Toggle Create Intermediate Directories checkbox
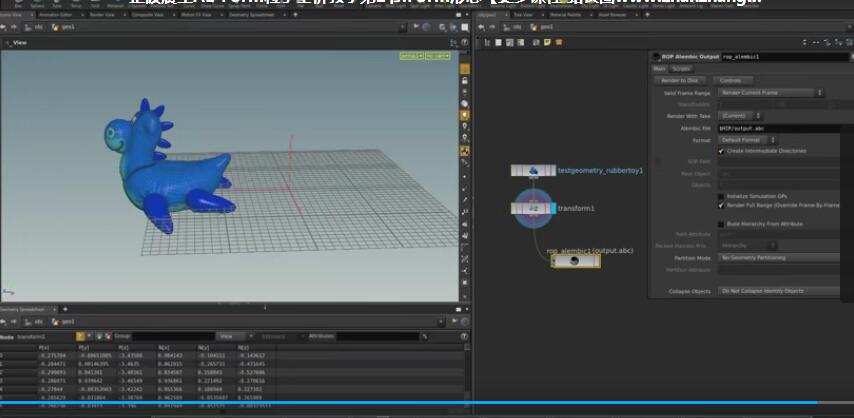Screen dimensions: 854x418 721,151
